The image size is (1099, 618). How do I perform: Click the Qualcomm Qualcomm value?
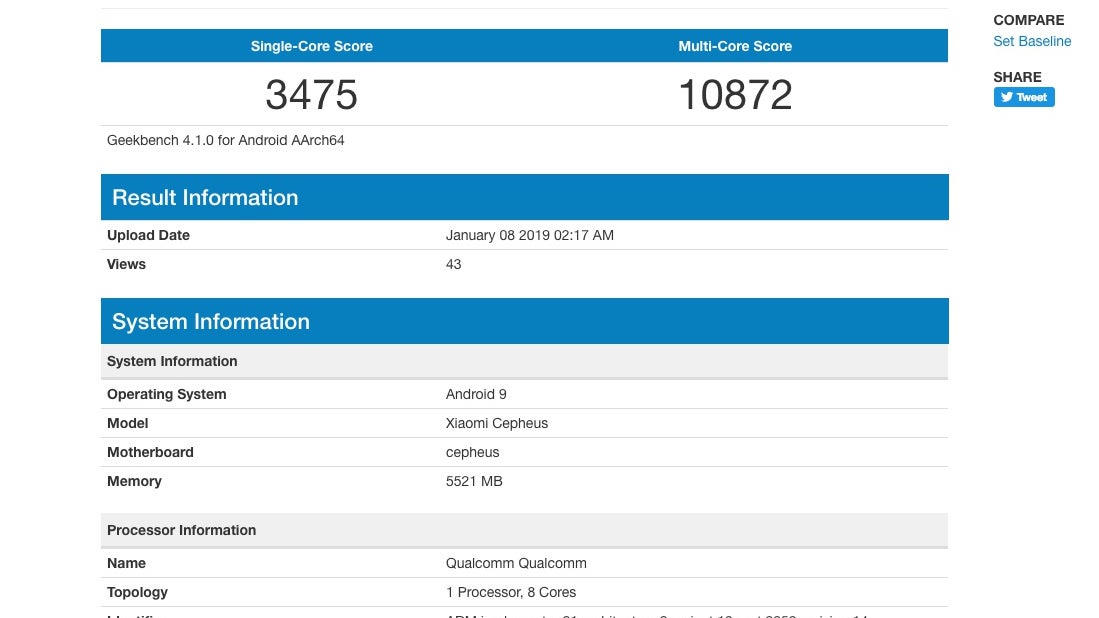(x=516, y=563)
